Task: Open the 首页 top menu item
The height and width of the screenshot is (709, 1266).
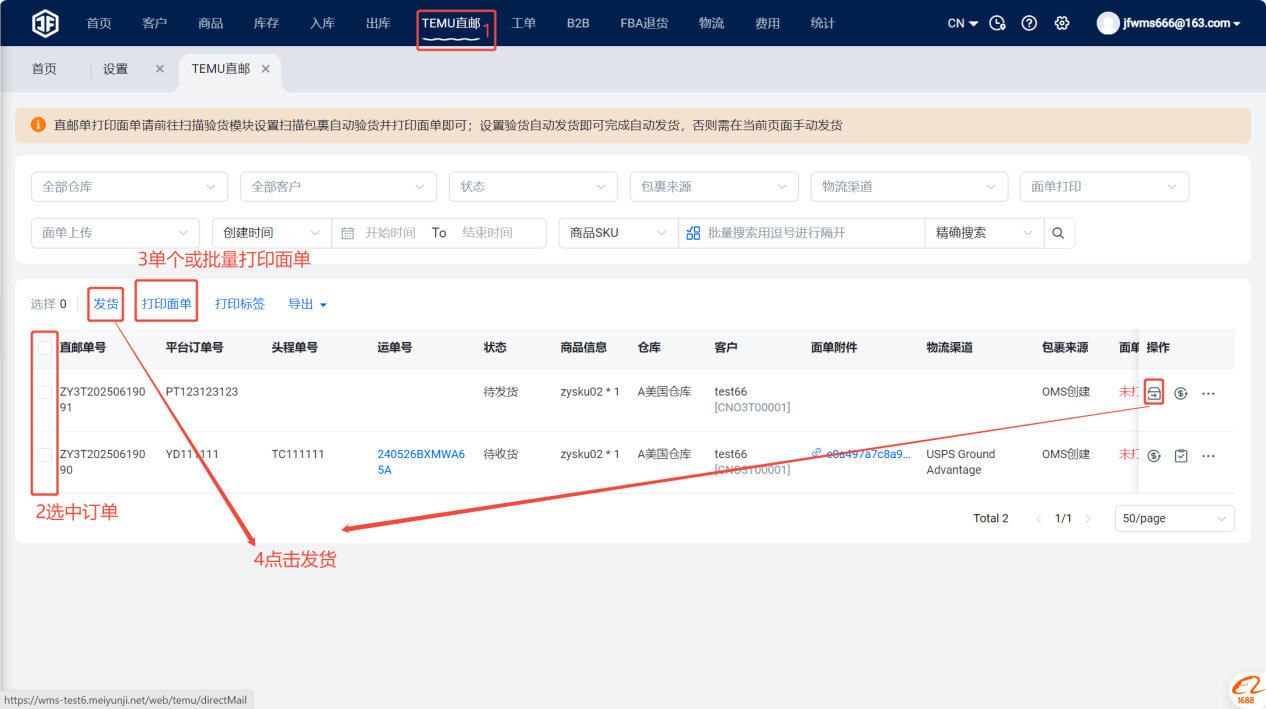Action: [x=99, y=23]
